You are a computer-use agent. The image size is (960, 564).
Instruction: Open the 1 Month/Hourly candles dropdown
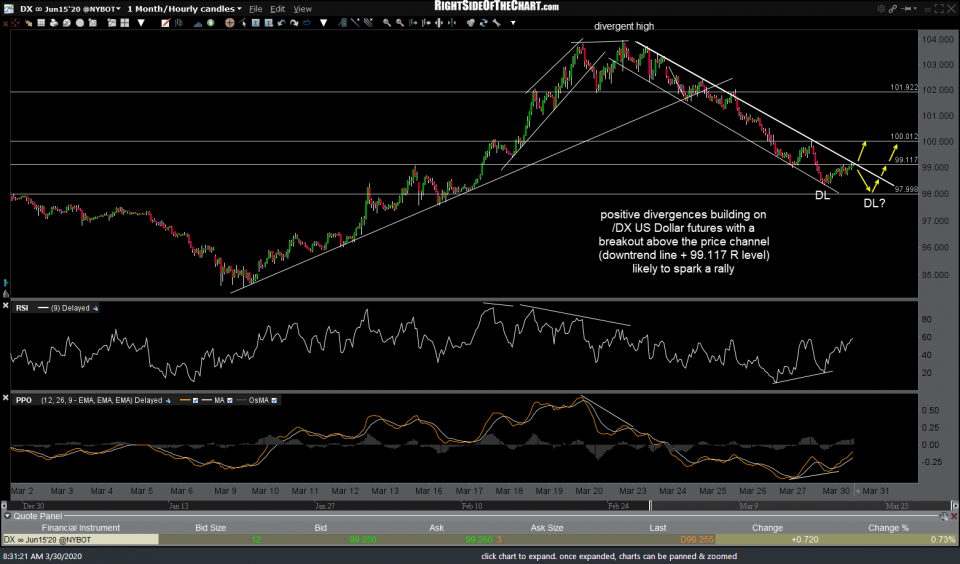point(241,8)
